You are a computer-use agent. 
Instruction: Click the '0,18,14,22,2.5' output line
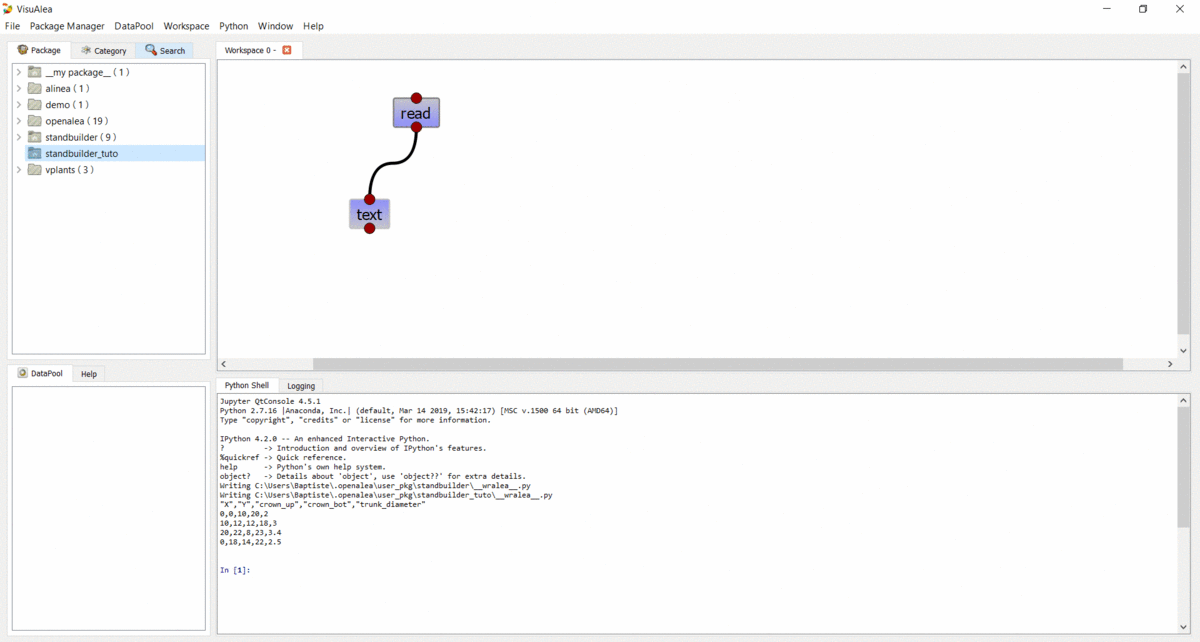[250, 542]
